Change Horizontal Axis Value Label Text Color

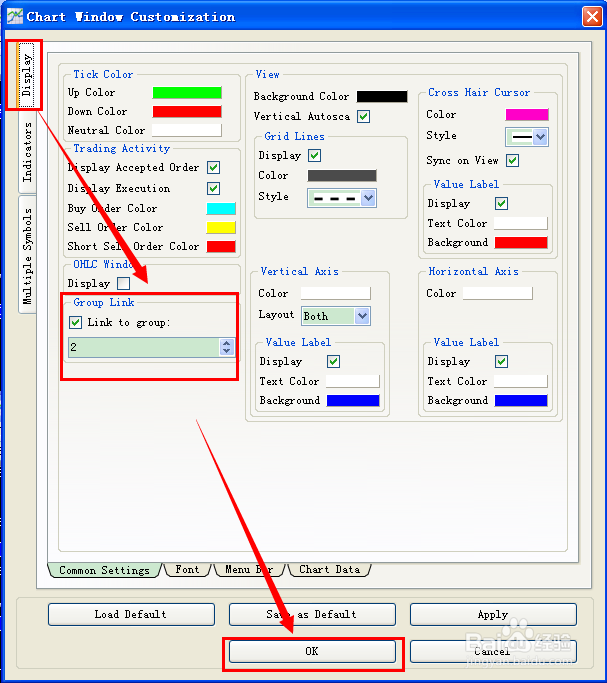(x=521, y=382)
